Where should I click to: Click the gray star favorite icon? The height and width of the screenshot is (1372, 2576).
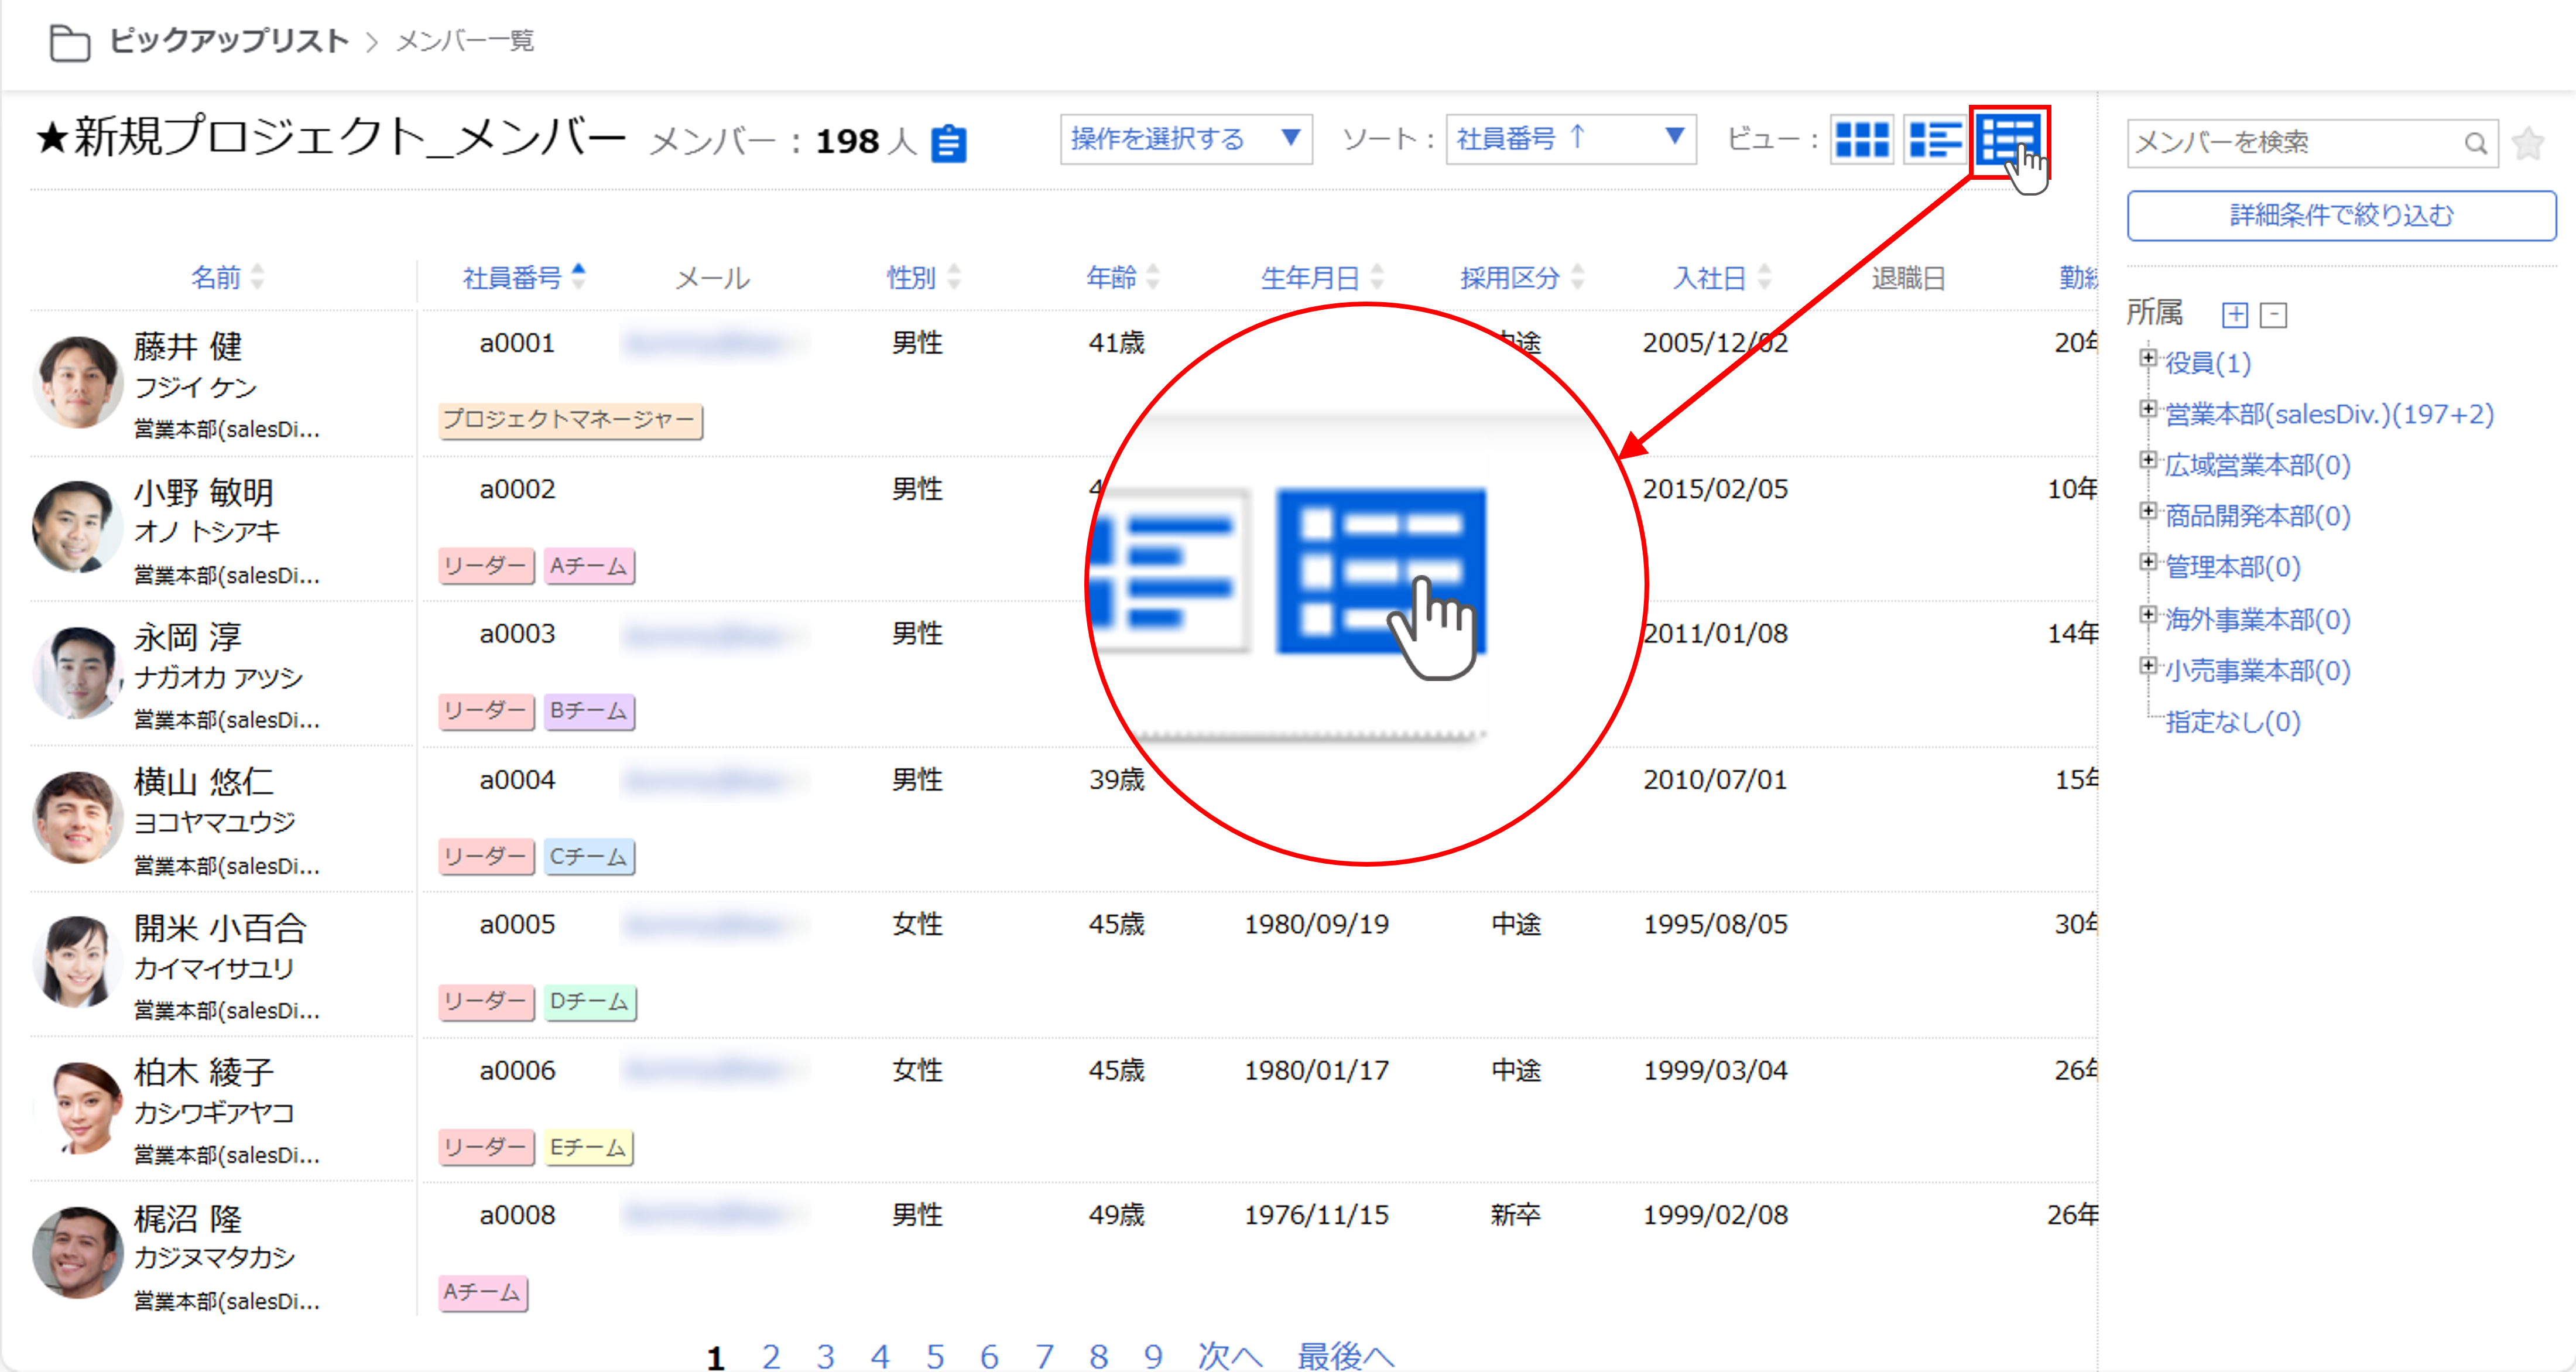coord(2528,143)
